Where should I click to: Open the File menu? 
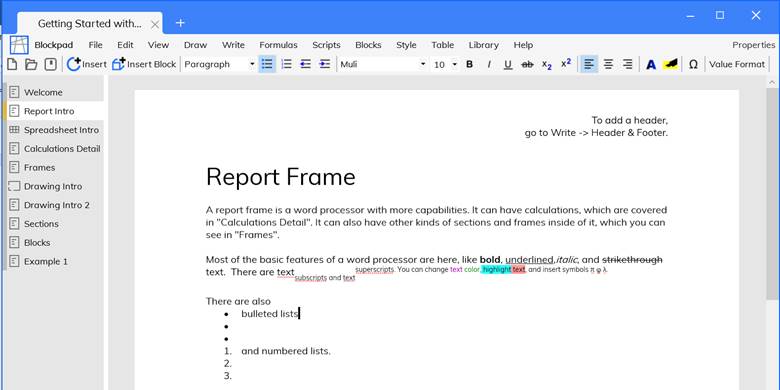[96, 45]
